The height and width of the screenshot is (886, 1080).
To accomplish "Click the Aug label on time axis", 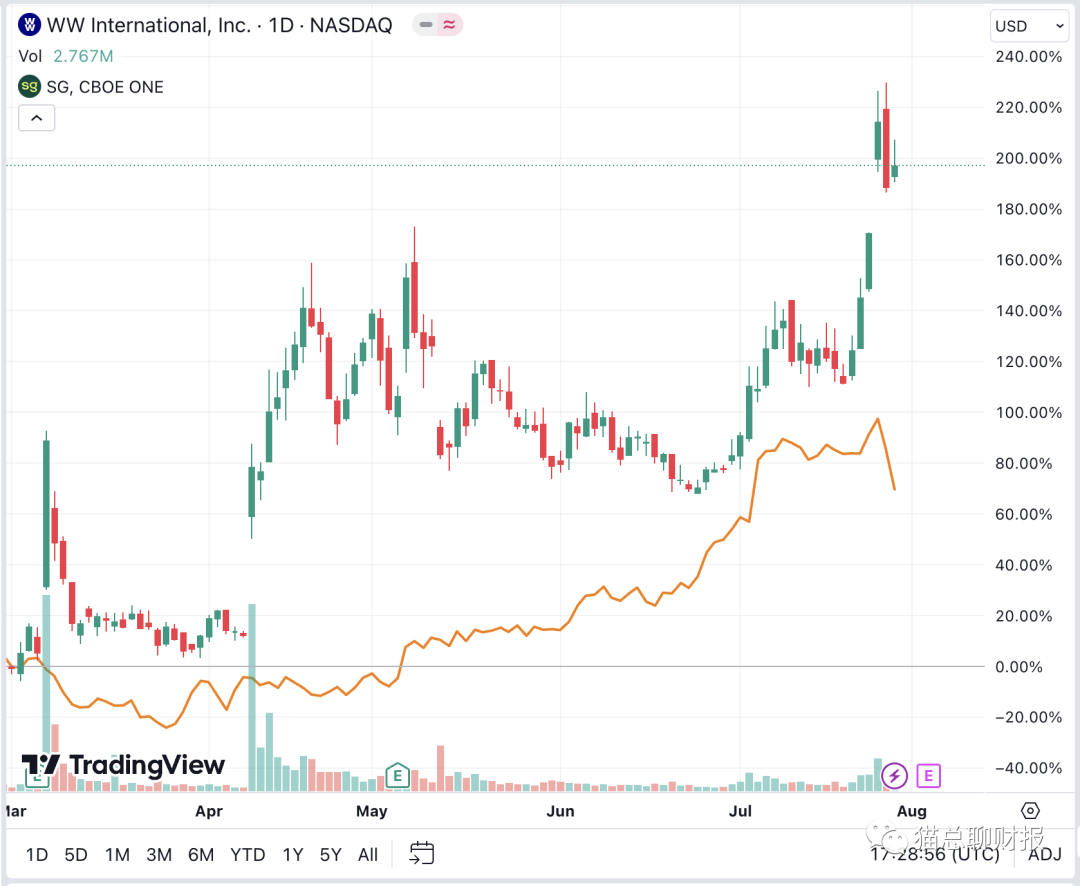I will (911, 811).
